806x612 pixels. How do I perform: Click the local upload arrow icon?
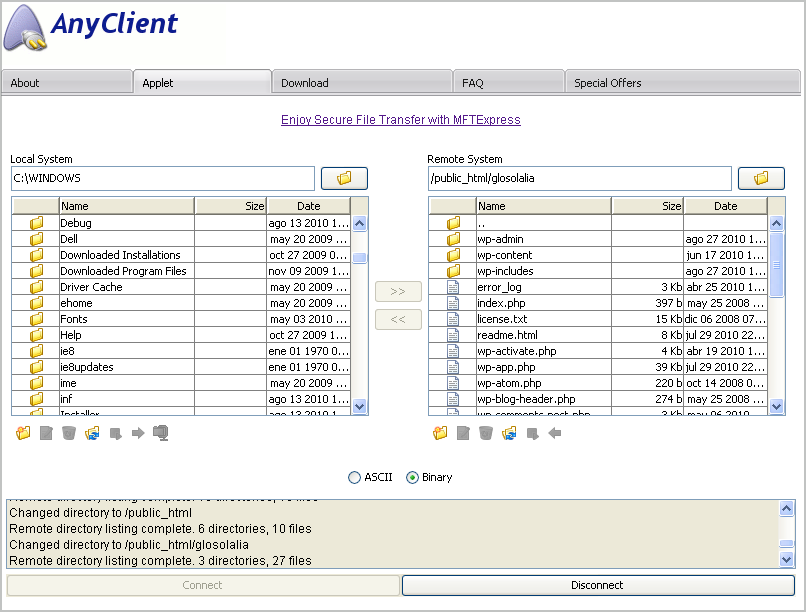[138, 433]
